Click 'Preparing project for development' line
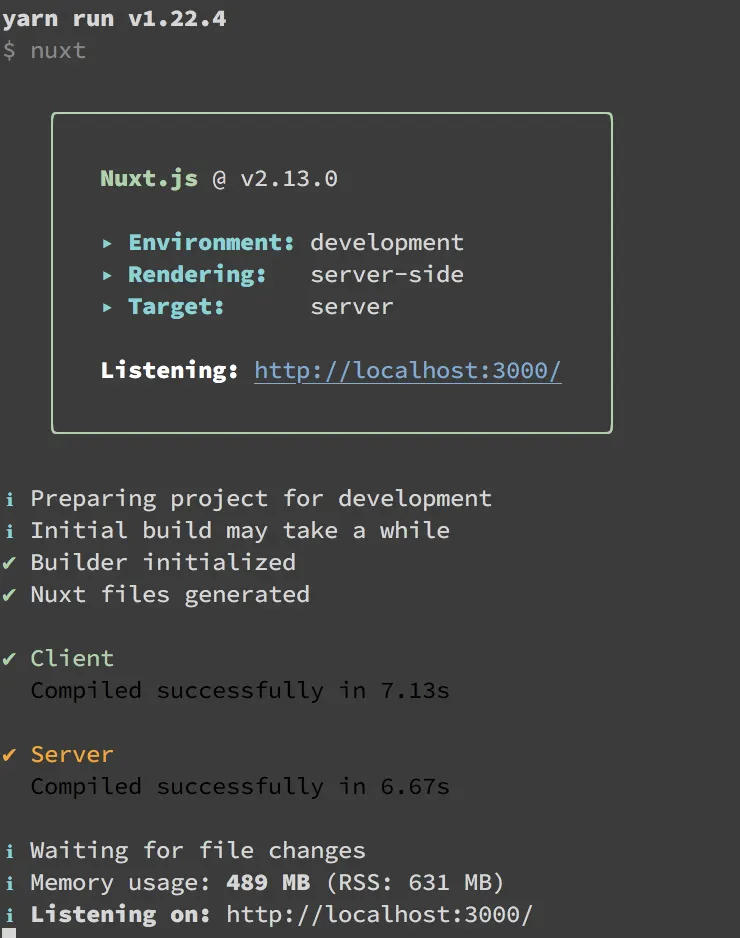This screenshot has height=938, width=740. pos(261,498)
